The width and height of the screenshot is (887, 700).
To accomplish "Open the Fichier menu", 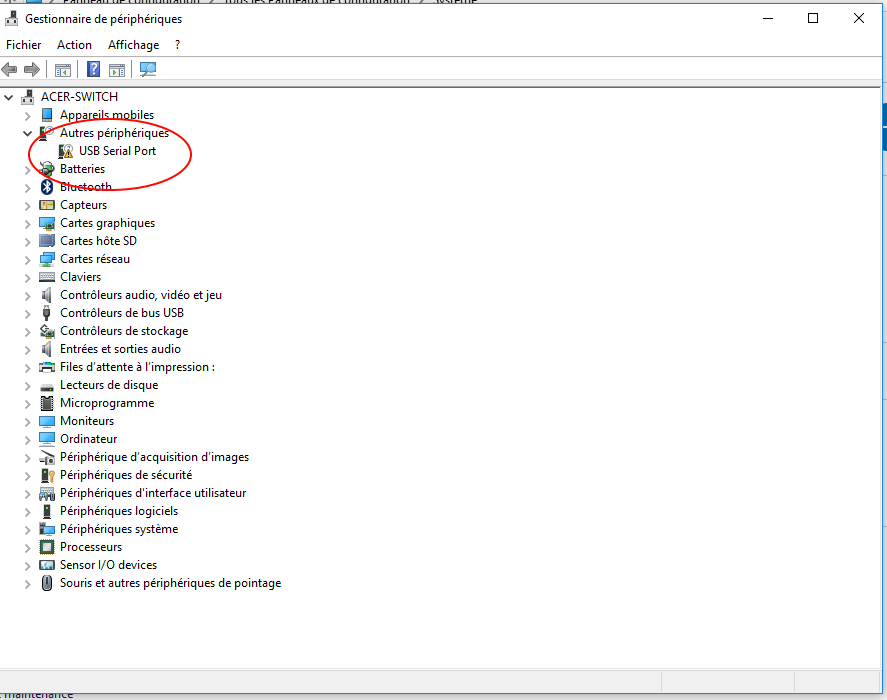I will (x=24, y=45).
